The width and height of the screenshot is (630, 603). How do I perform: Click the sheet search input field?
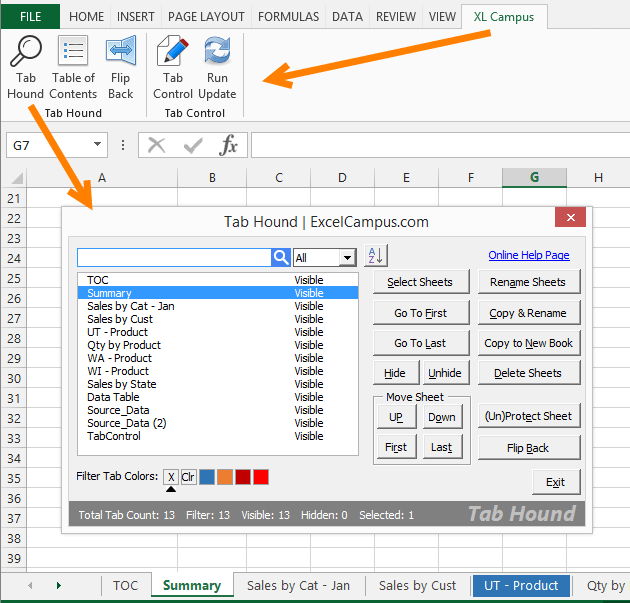[x=174, y=258]
